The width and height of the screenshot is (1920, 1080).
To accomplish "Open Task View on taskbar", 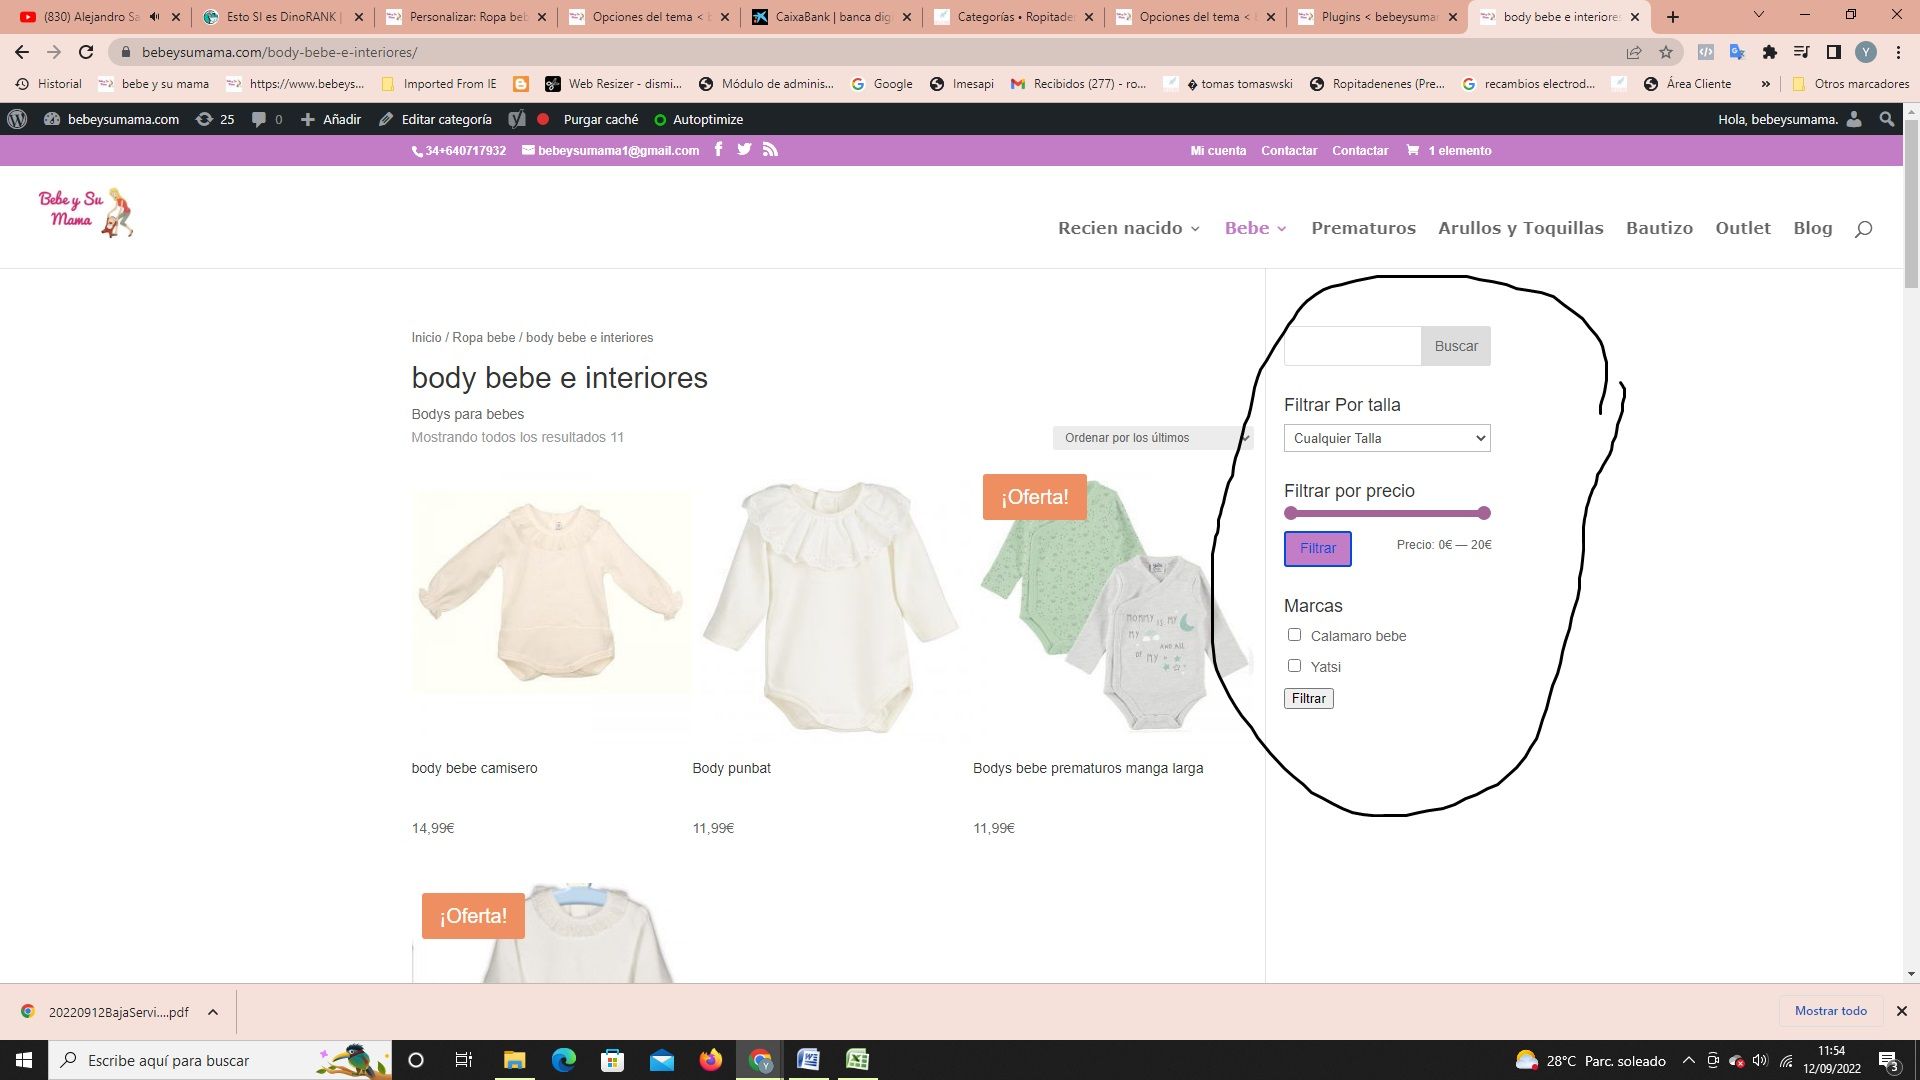I will pos(463,1060).
